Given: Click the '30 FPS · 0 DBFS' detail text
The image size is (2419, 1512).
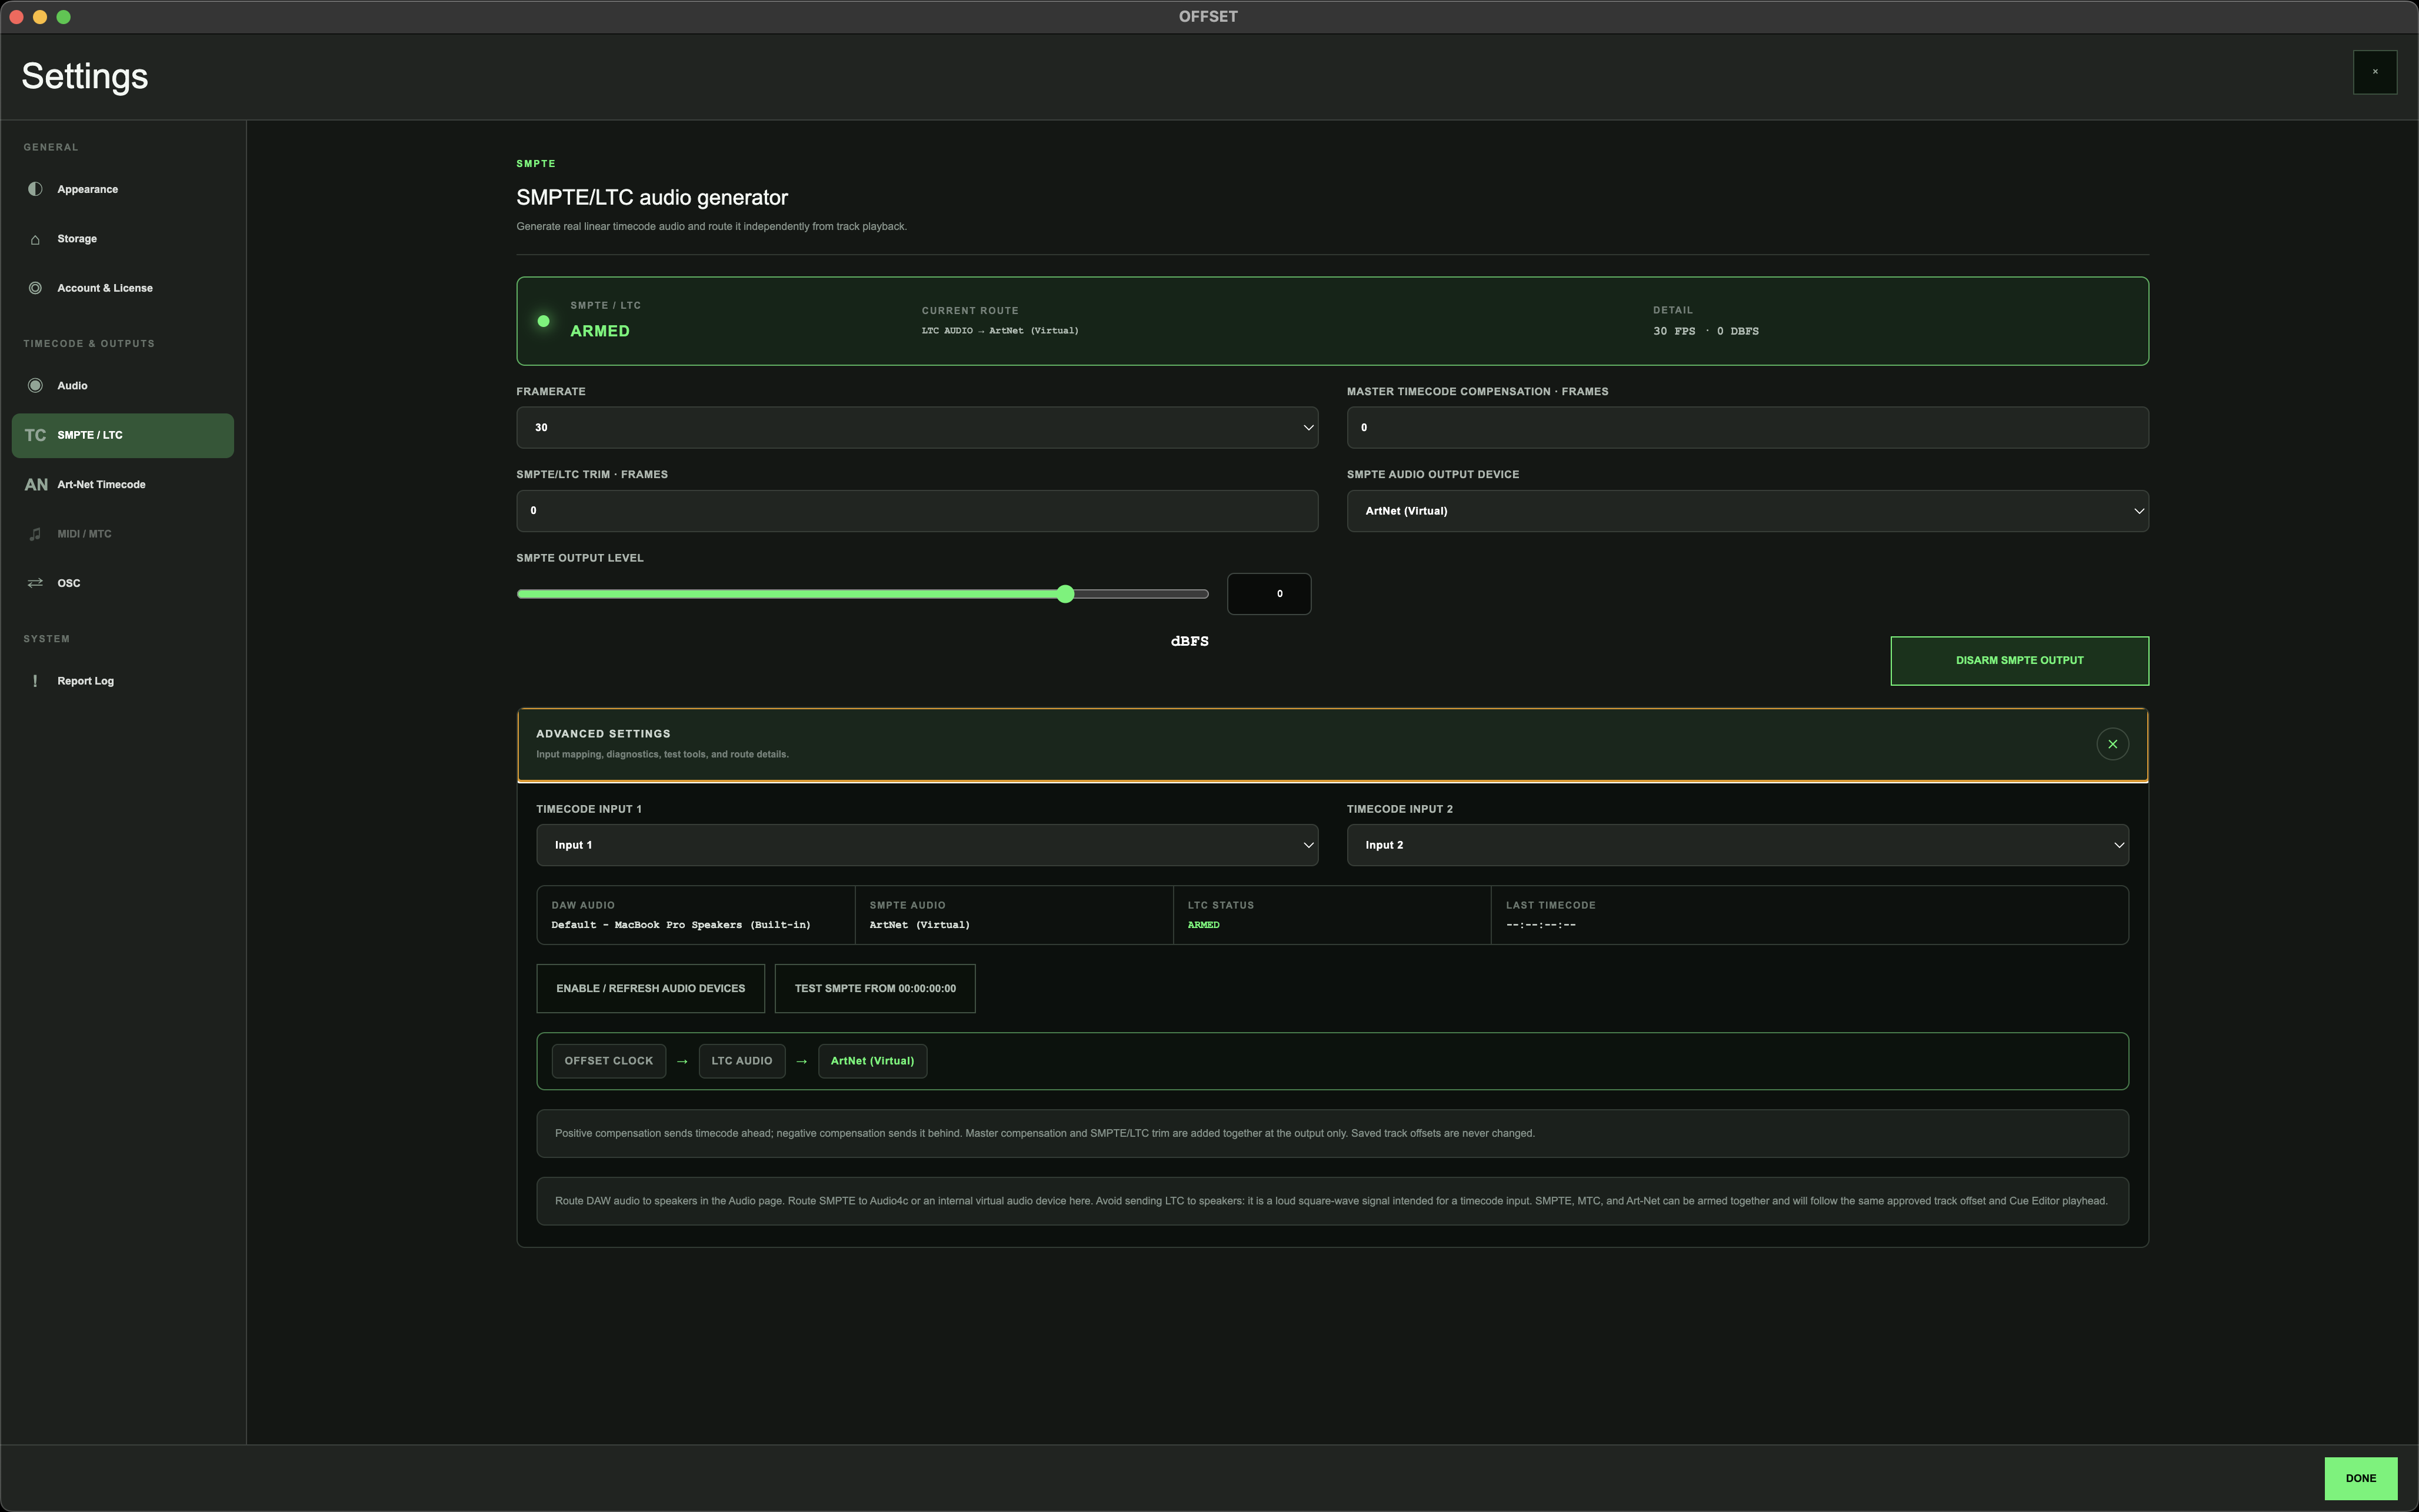Looking at the screenshot, I should pyautogui.click(x=1705, y=331).
